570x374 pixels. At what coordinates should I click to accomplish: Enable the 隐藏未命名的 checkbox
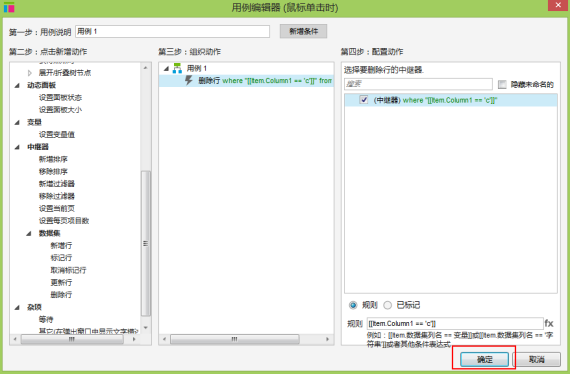[x=502, y=85]
